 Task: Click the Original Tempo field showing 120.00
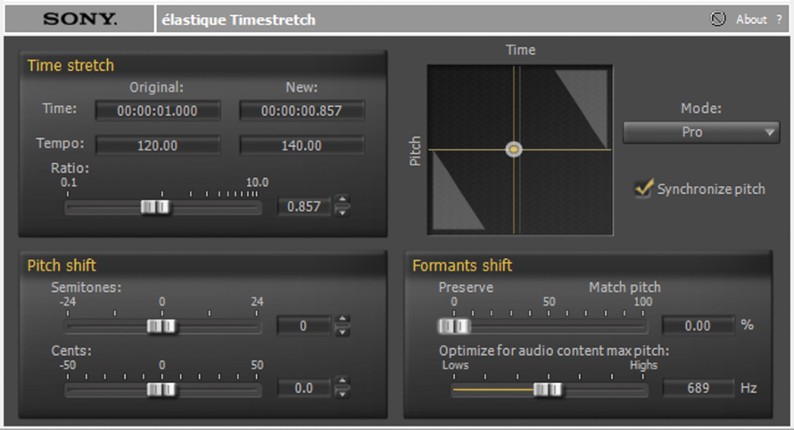click(x=157, y=146)
